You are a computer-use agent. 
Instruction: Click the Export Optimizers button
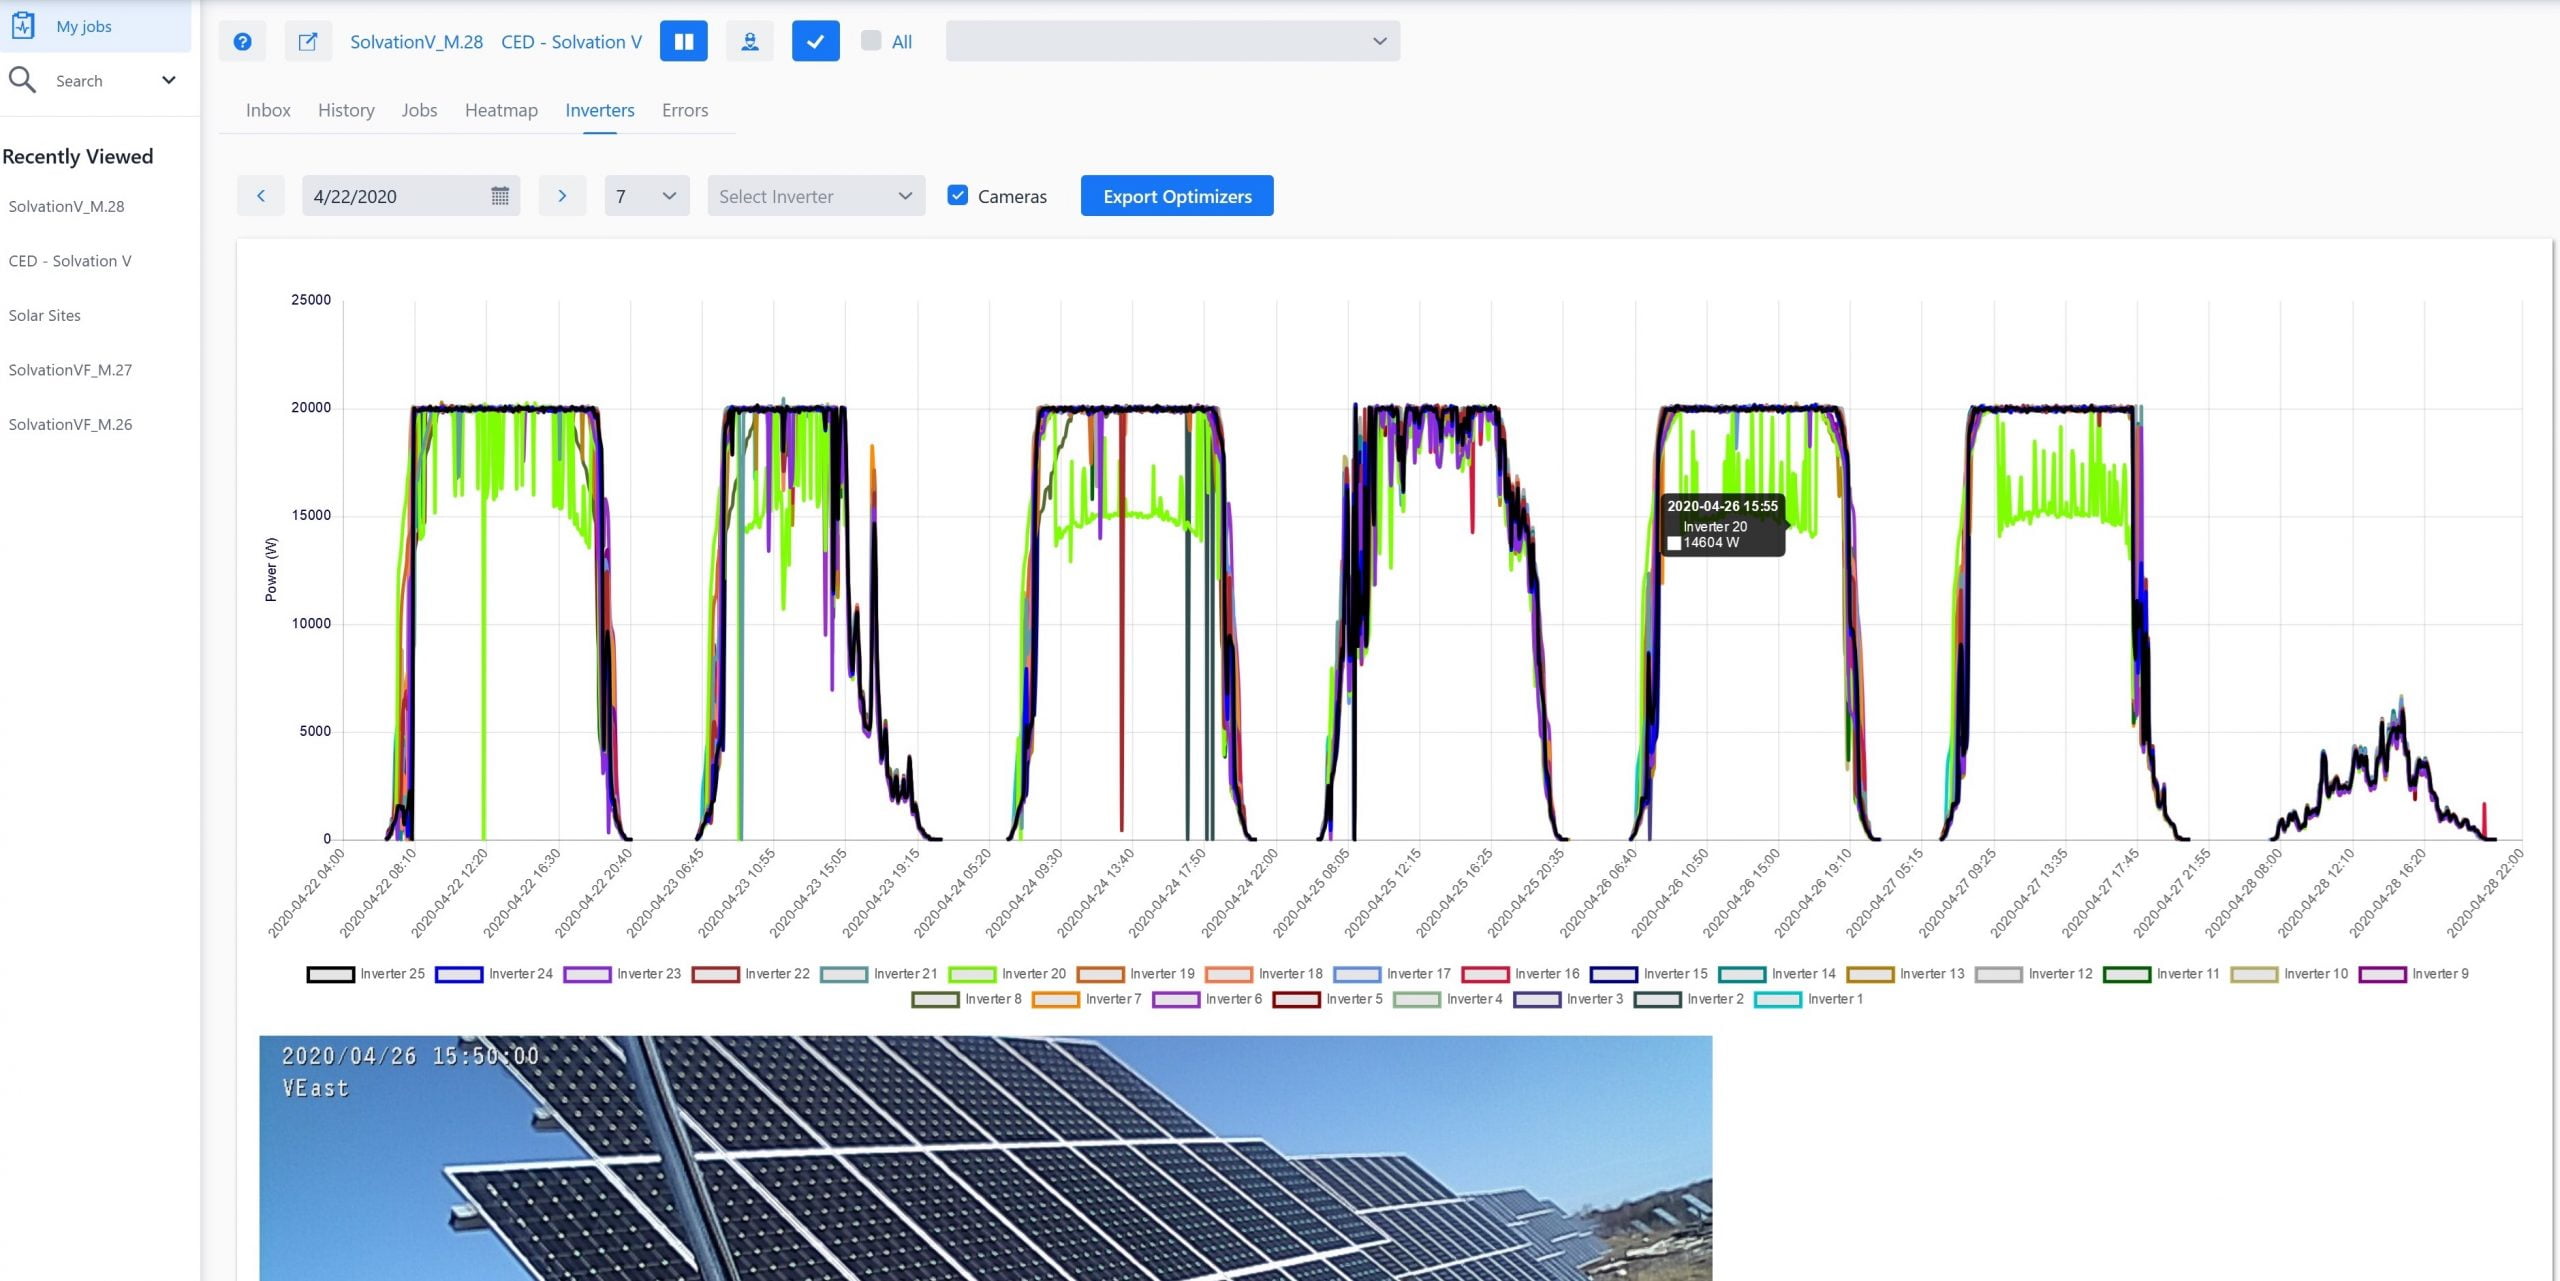tap(1176, 195)
